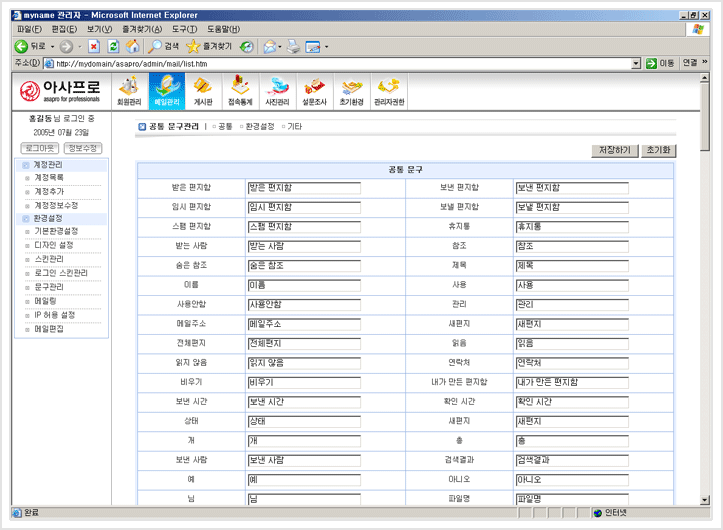
Task: Open the 게시판 board icon
Action: coord(203,91)
